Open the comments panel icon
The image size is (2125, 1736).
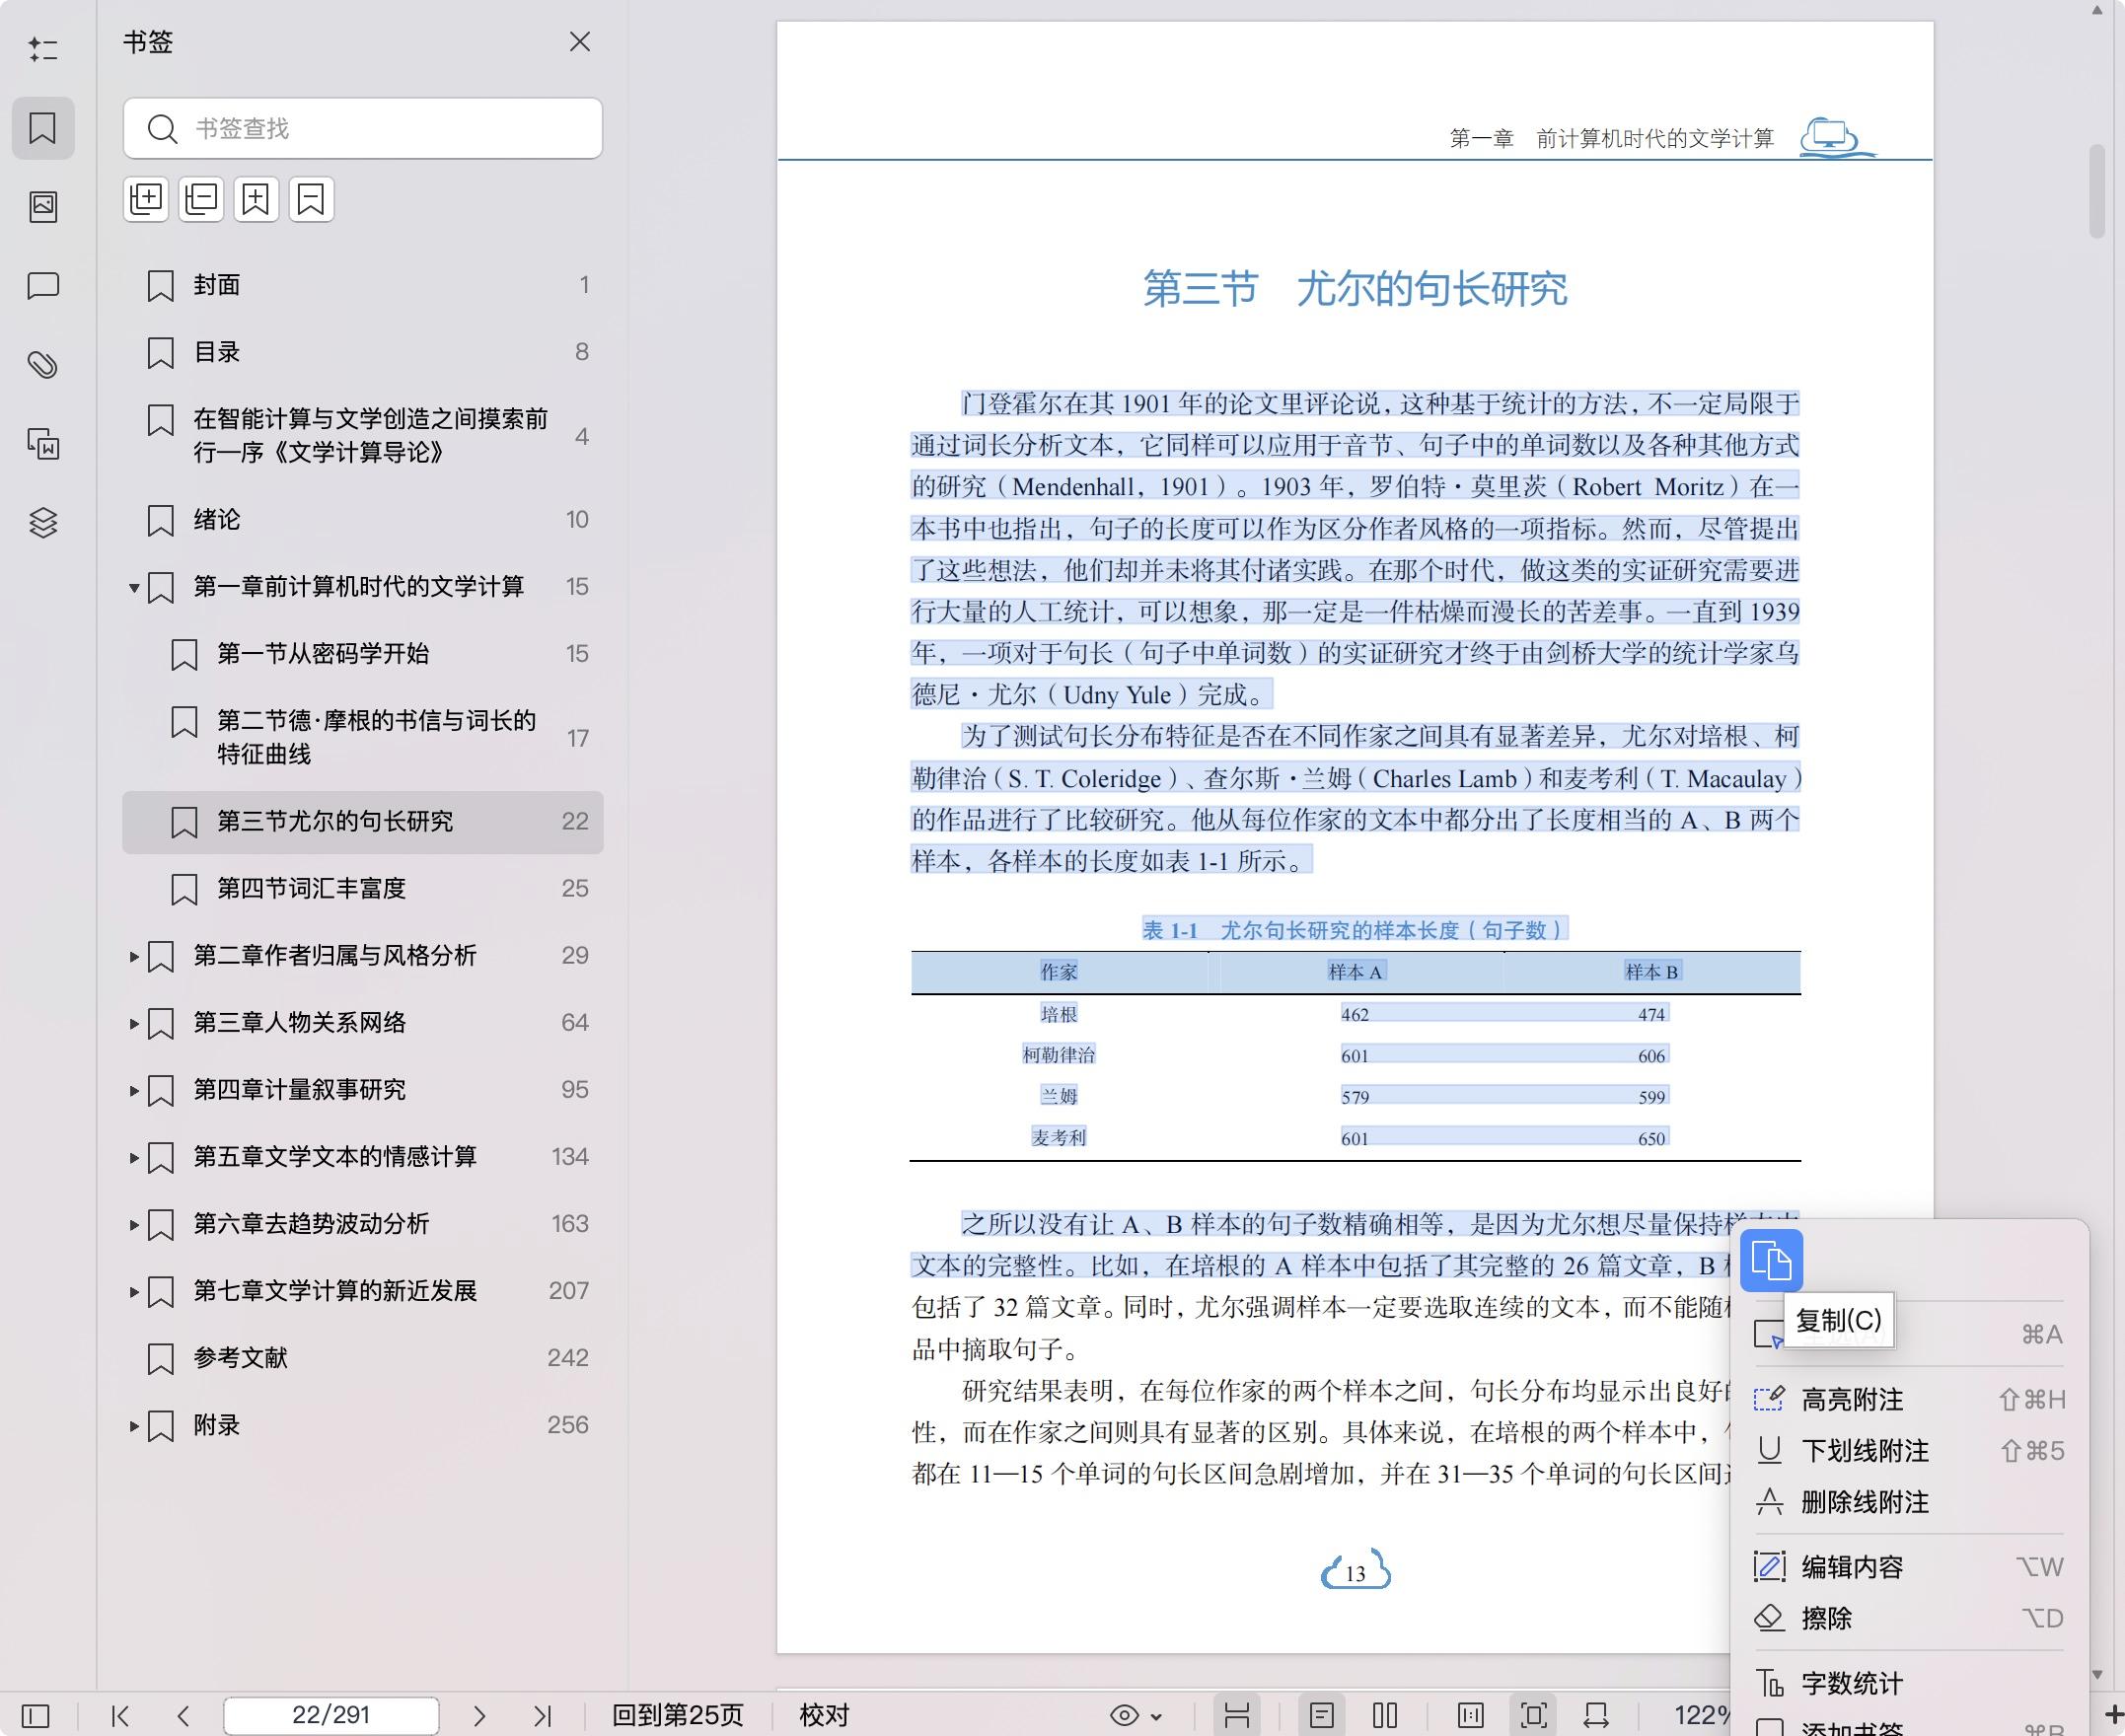click(x=43, y=286)
